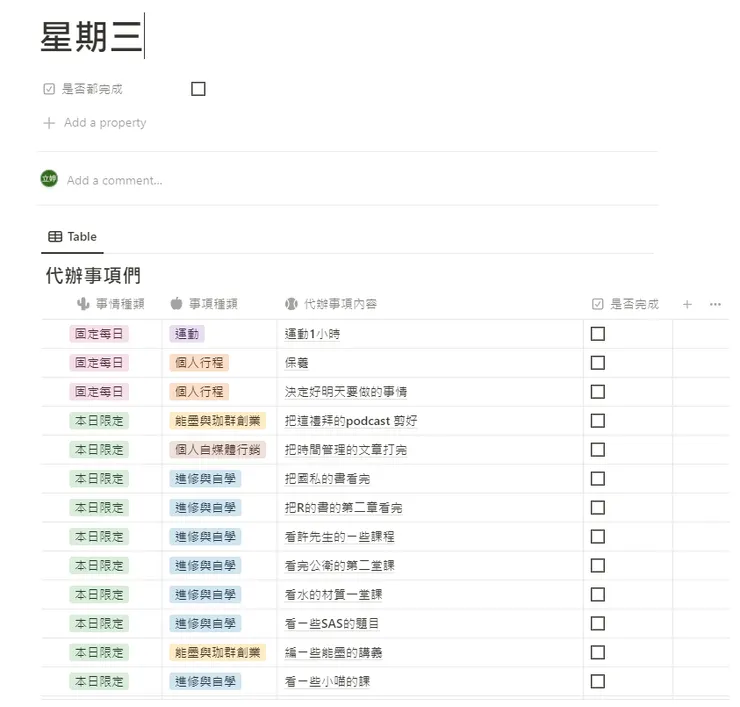Click the checkbox property icon beside 是否都完成

coord(49,89)
